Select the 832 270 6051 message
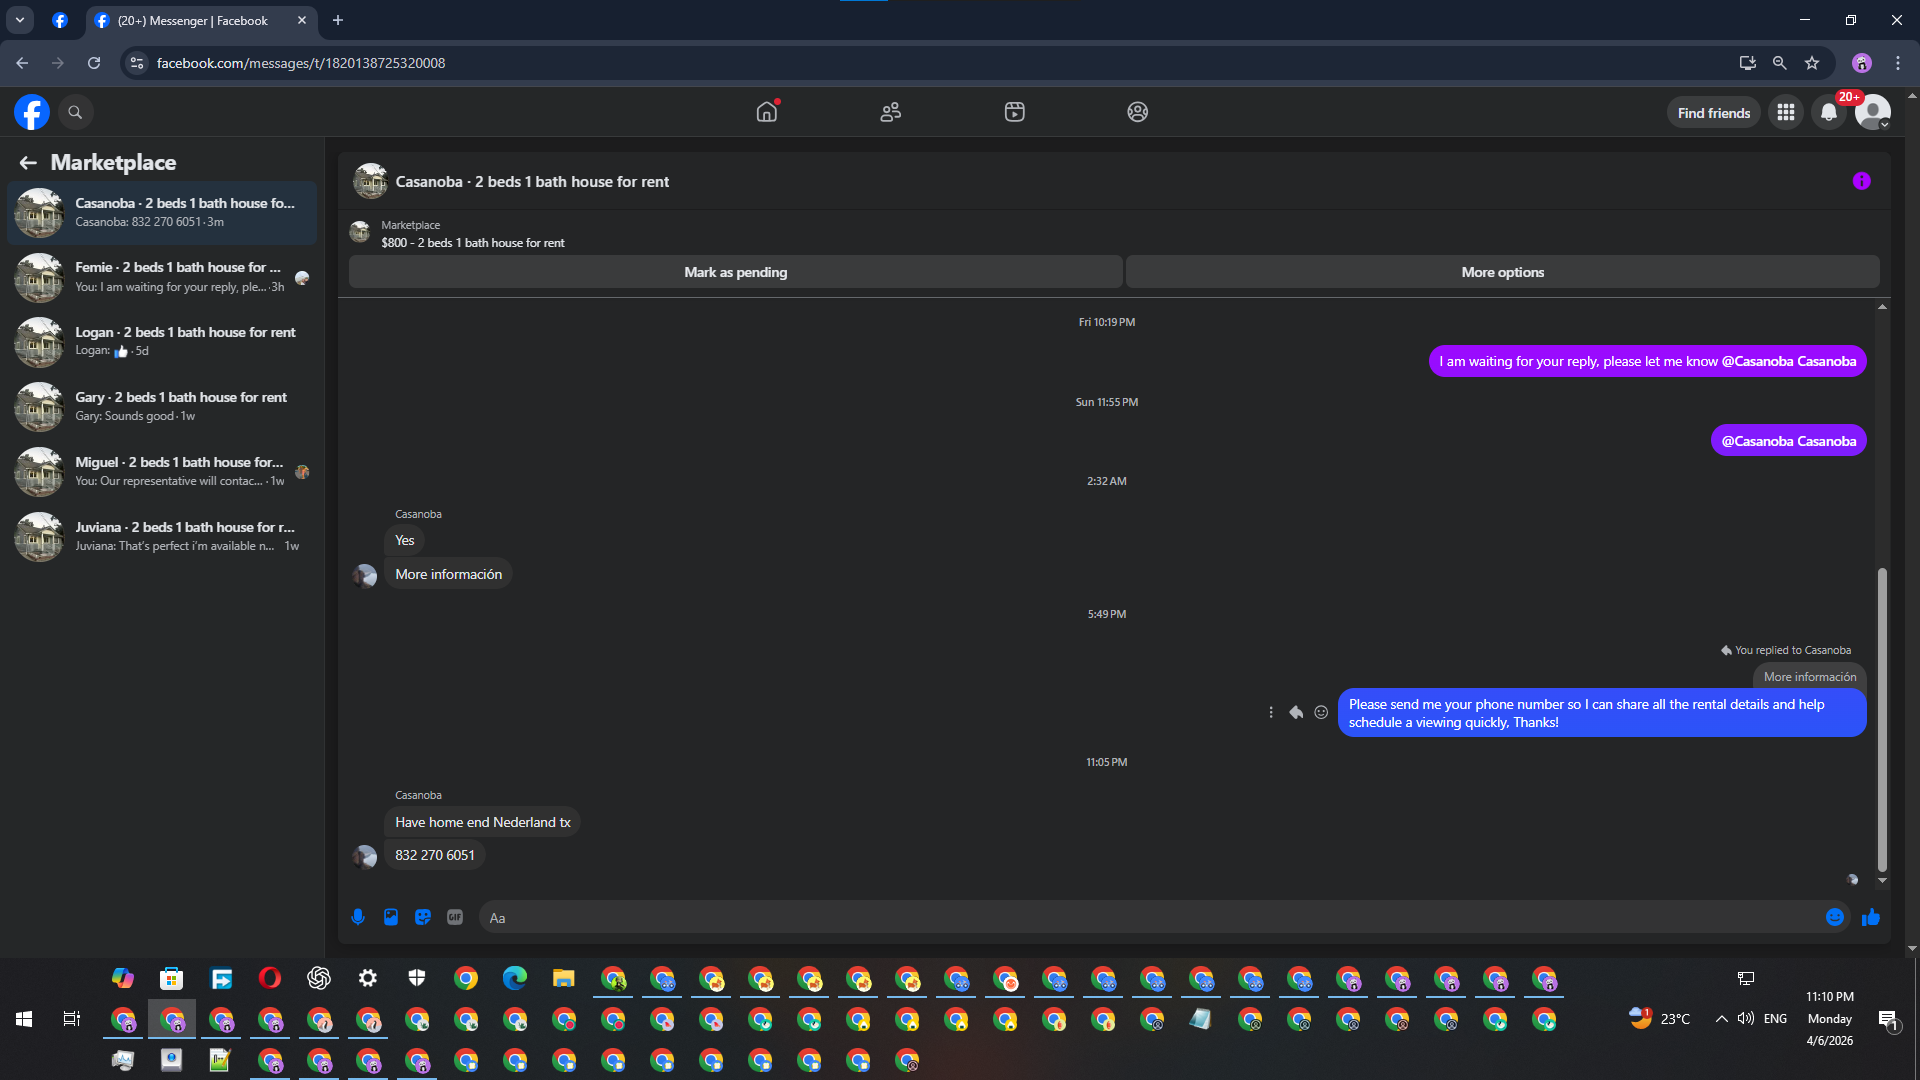 435,855
